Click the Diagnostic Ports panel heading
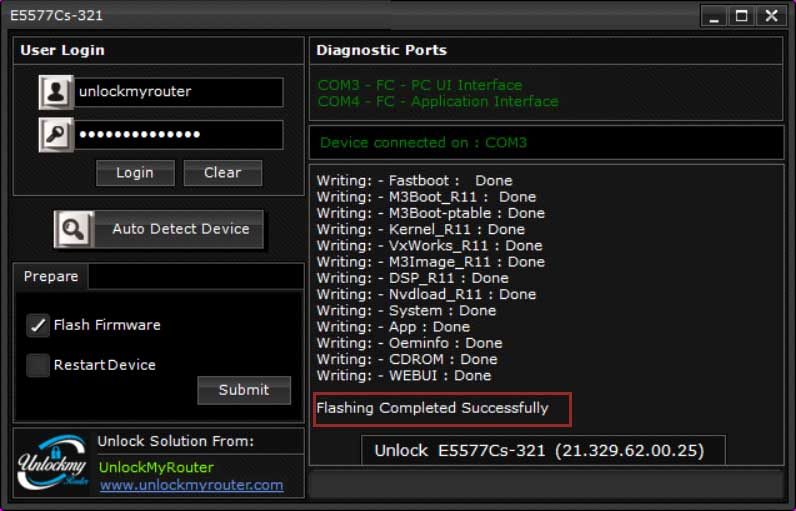 pyautogui.click(x=381, y=50)
